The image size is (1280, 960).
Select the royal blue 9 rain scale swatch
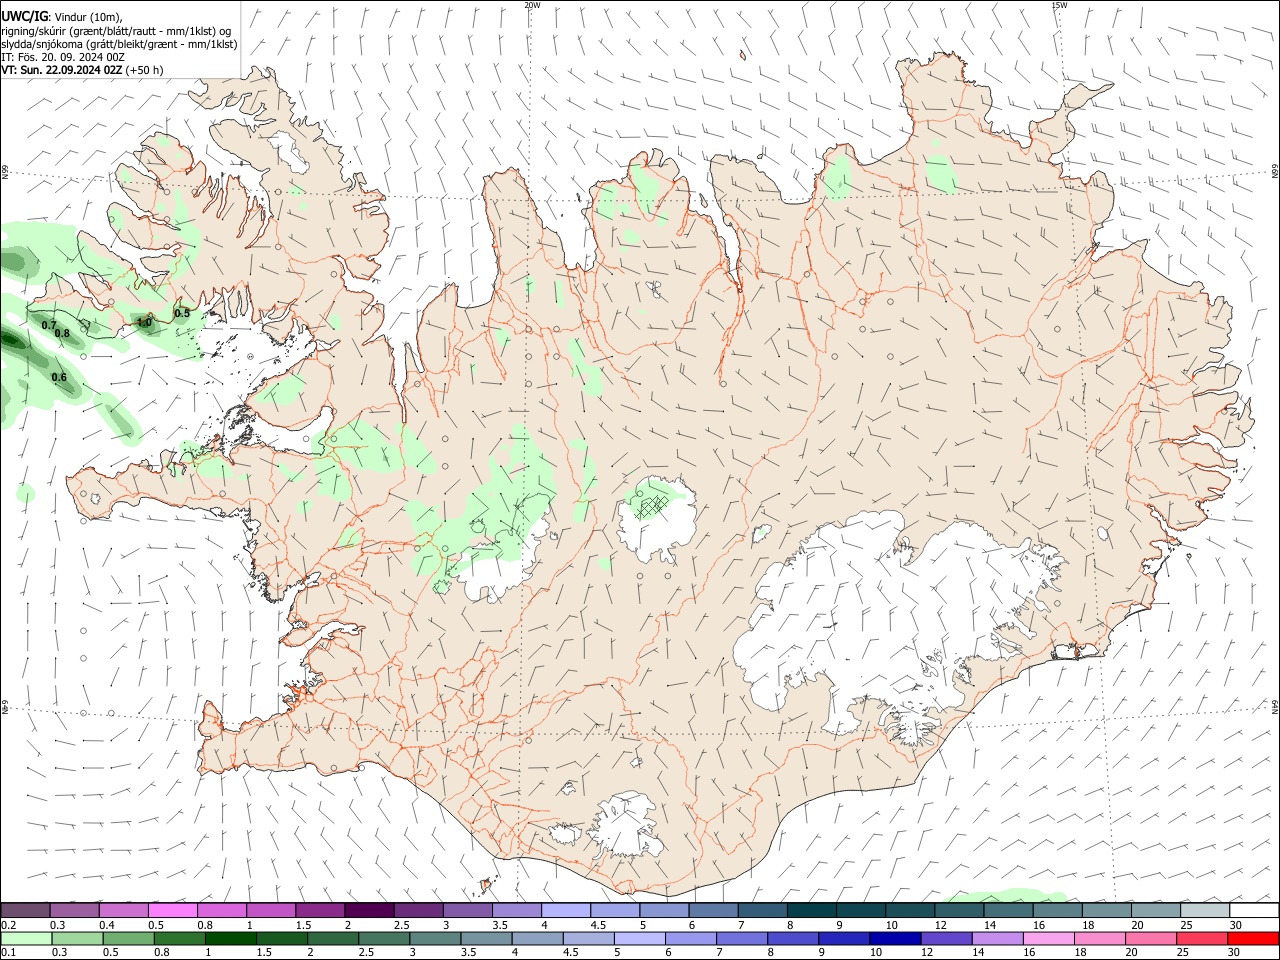point(843,939)
